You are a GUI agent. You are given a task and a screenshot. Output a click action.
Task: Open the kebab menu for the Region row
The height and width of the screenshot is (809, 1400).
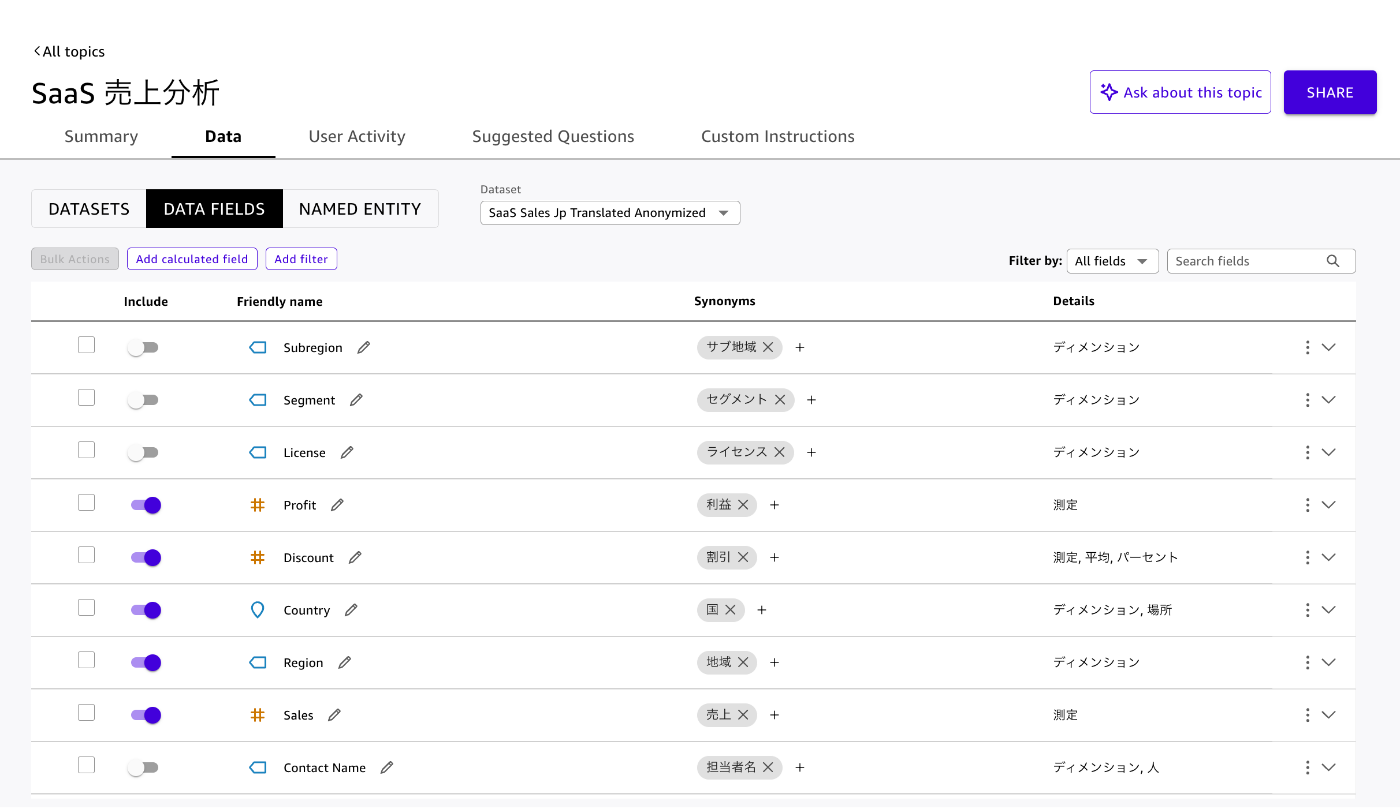(1307, 663)
